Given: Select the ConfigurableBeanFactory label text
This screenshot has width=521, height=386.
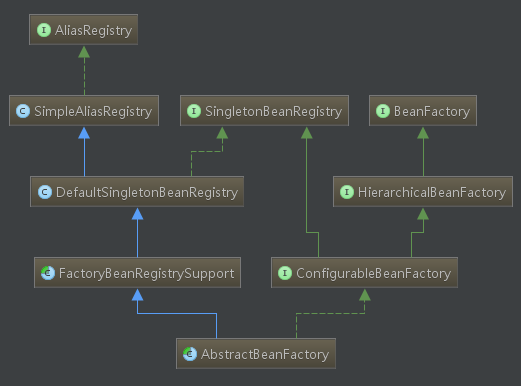Looking at the screenshot, I should [x=374, y=274].
